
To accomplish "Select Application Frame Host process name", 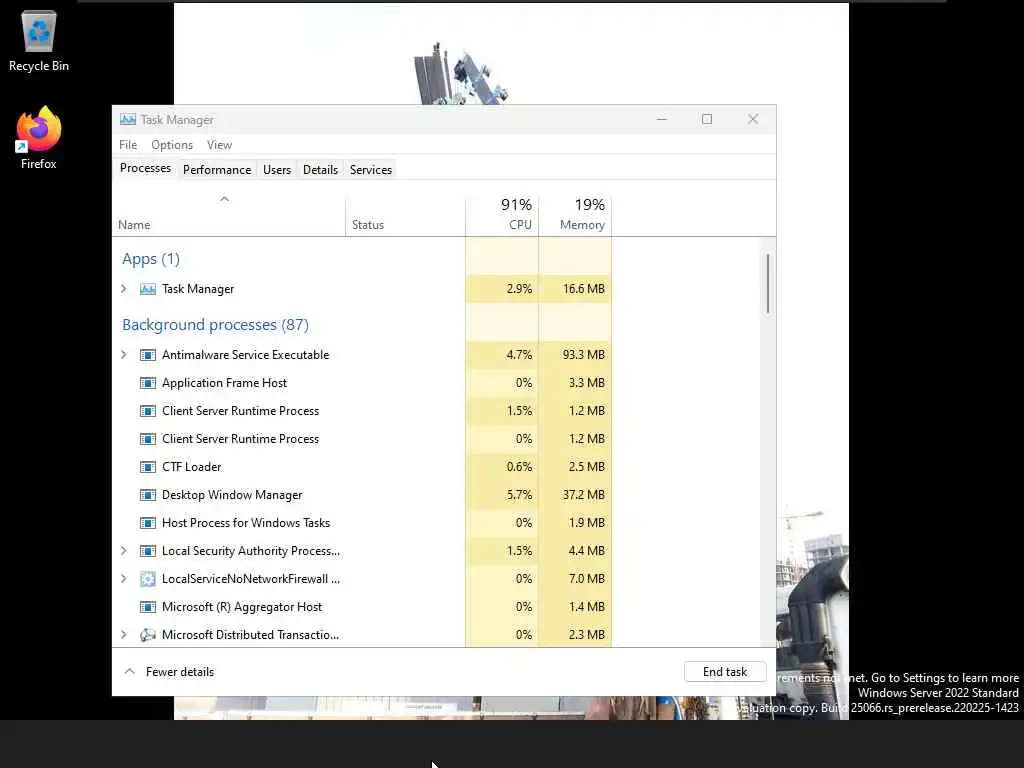I will (224, 383).
